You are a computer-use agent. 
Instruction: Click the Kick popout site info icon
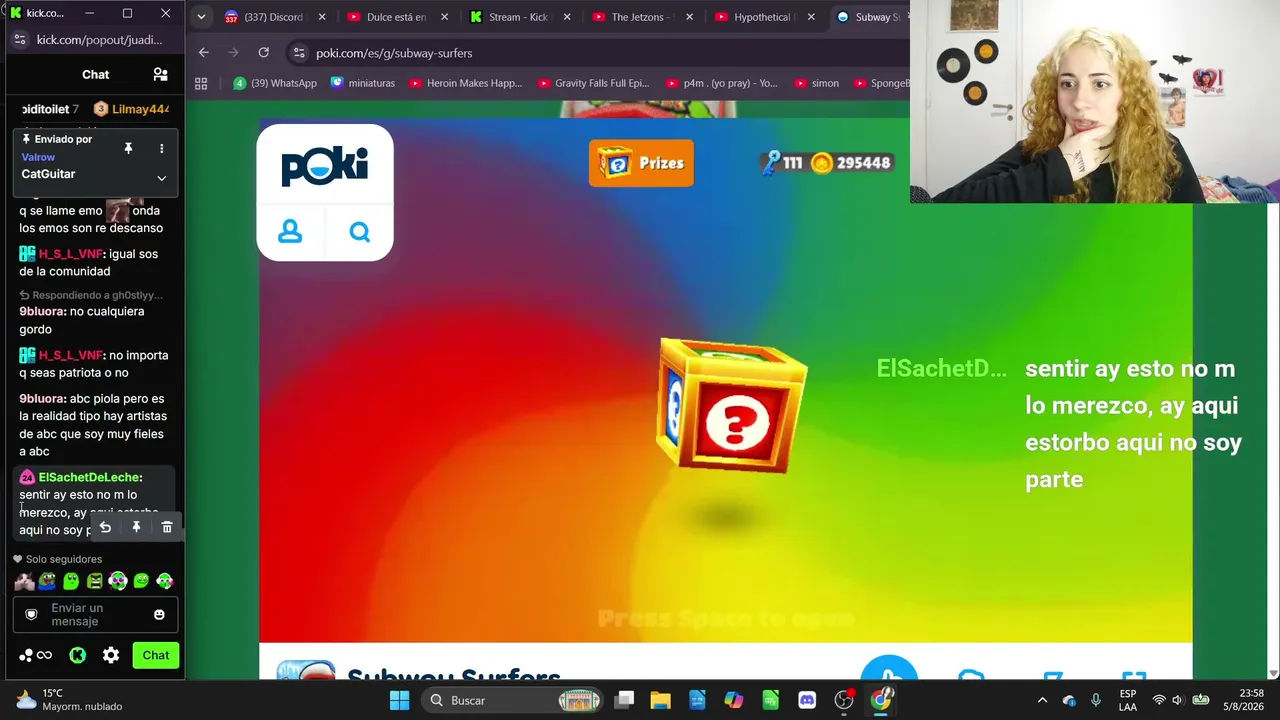click(x=20, y=40)
